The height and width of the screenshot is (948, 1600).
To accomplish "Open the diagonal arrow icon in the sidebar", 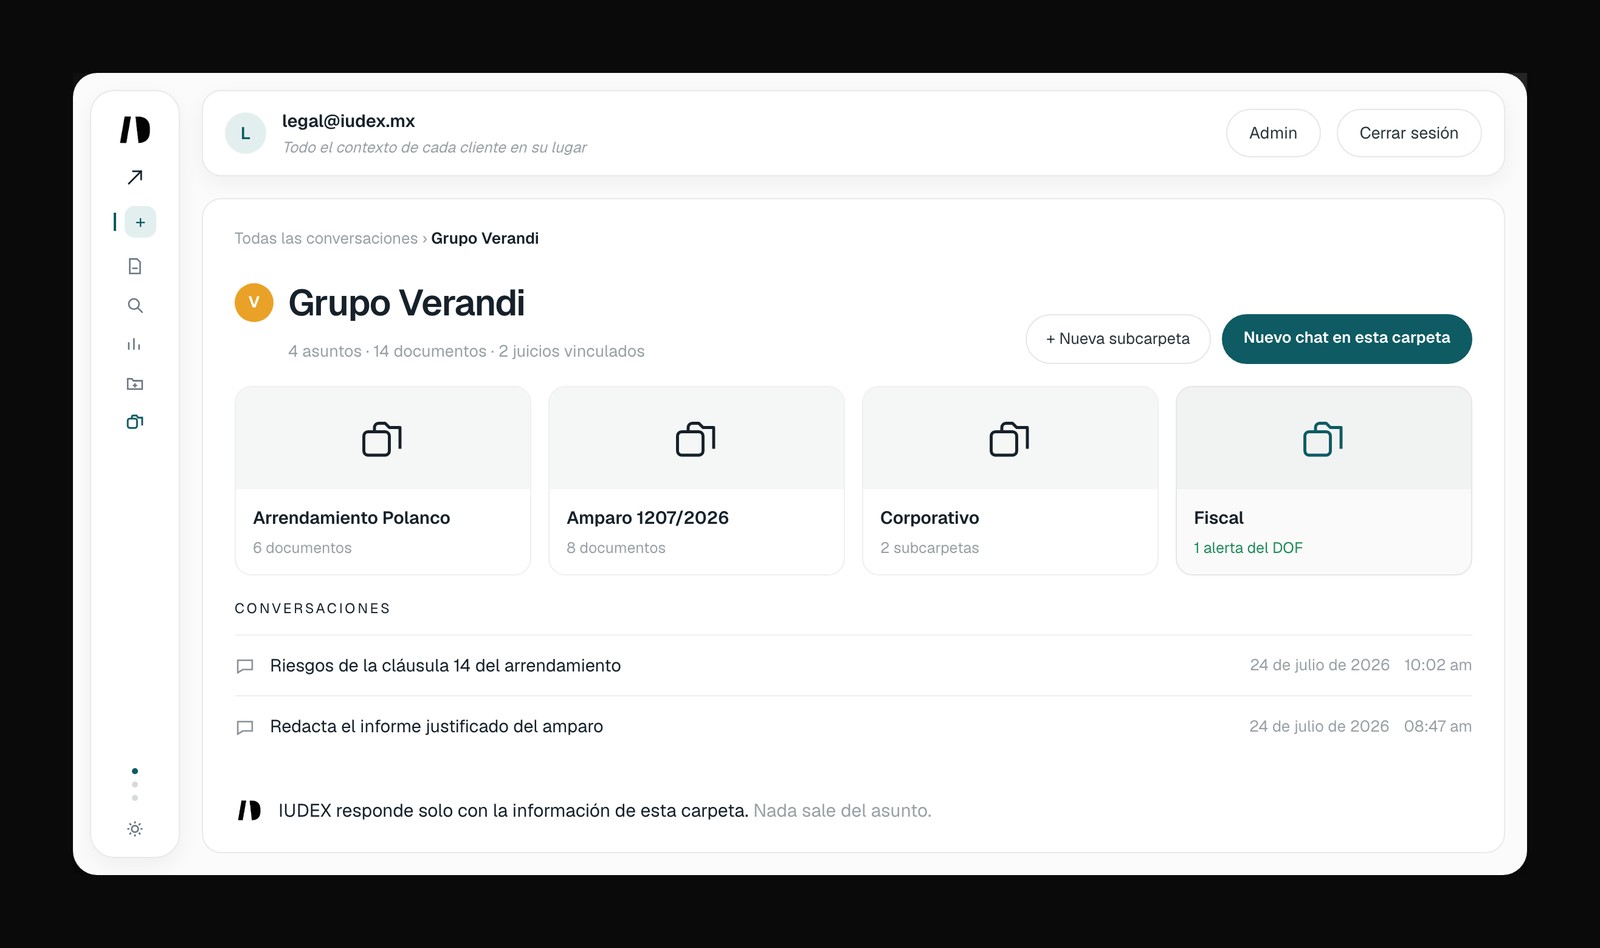I will click(x=135, y=177).
